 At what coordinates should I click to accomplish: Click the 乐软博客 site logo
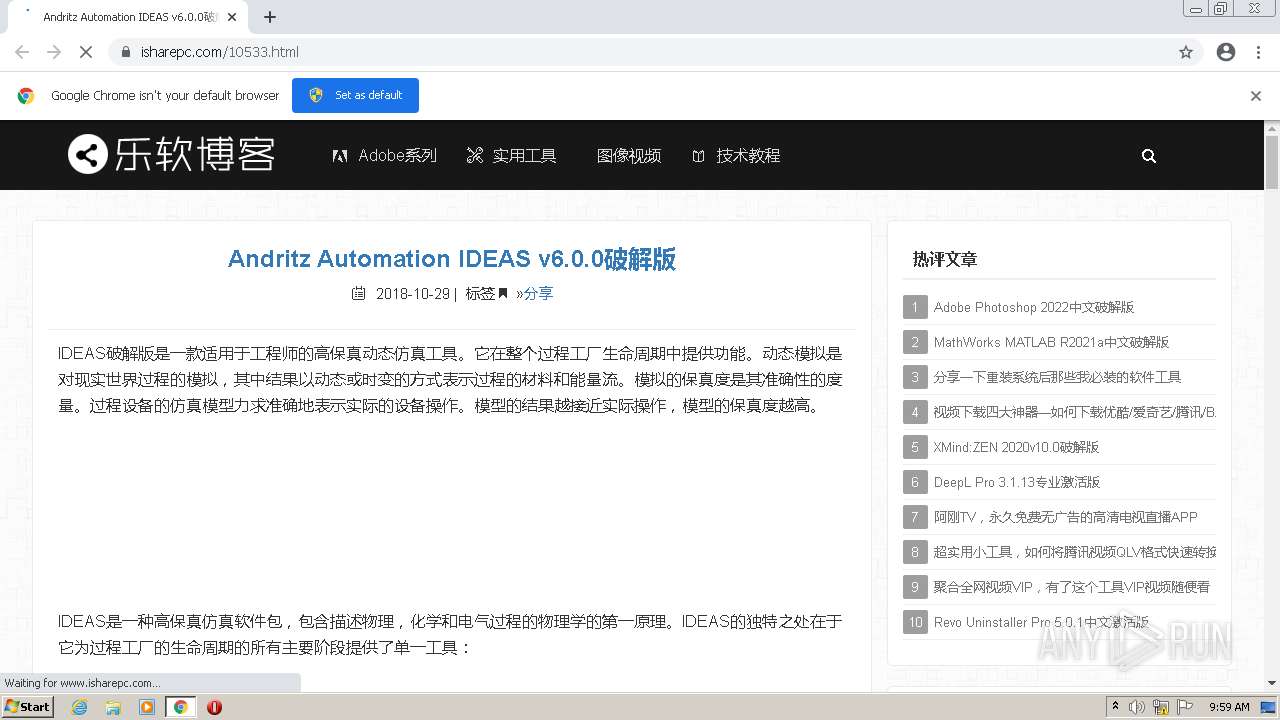(171, 155)
